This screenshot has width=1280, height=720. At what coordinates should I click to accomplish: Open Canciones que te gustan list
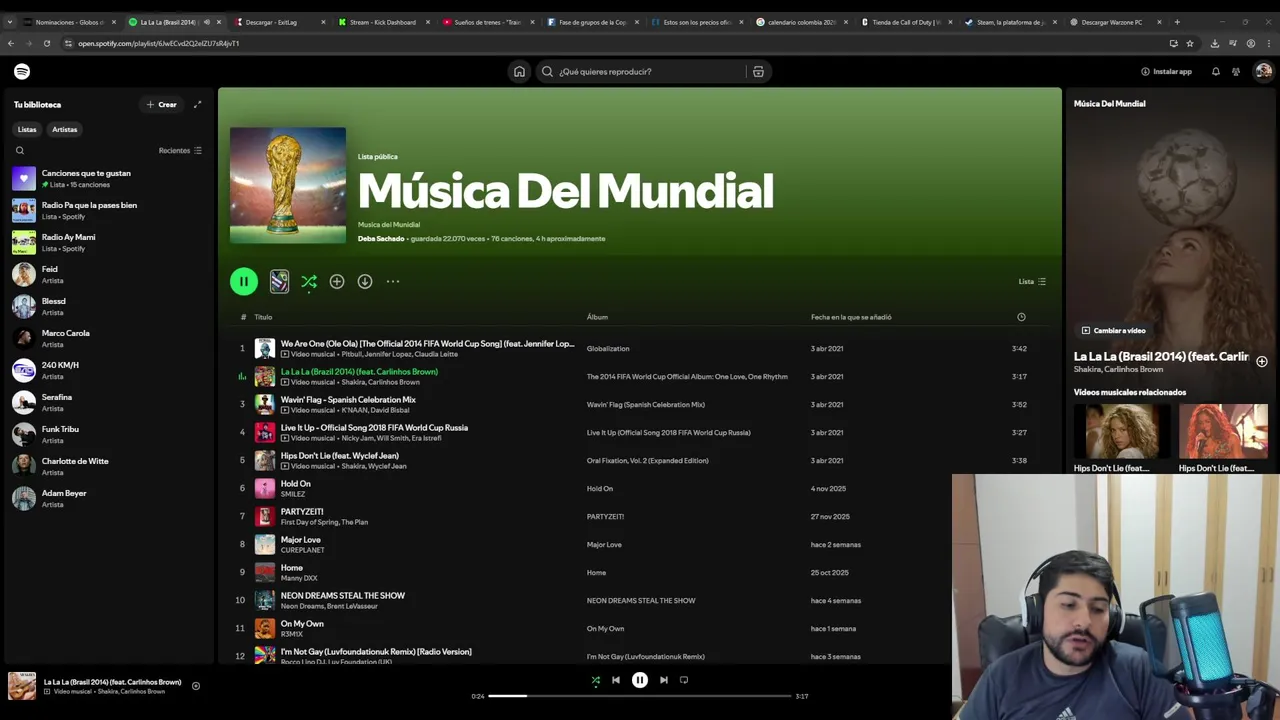[110, 178]
